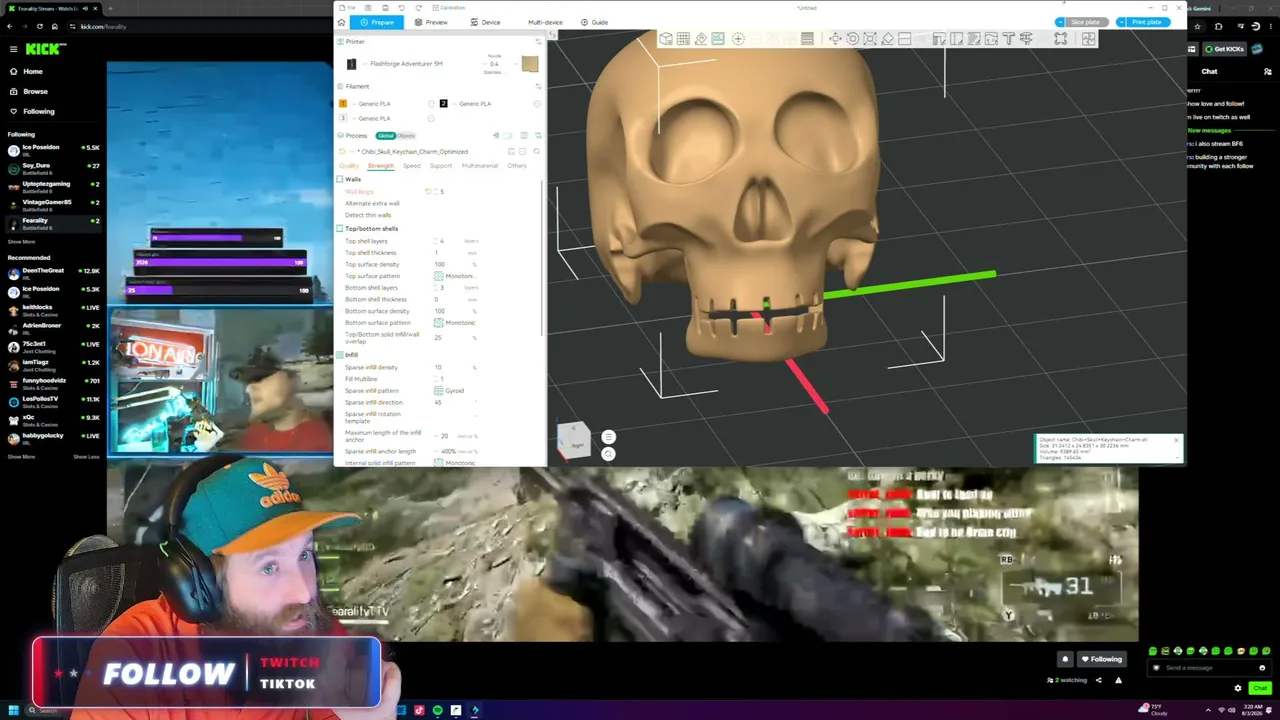Click the layers stack icon in viewport toolbar
The width and height of the screenshot is (1280, 720).
807,39
